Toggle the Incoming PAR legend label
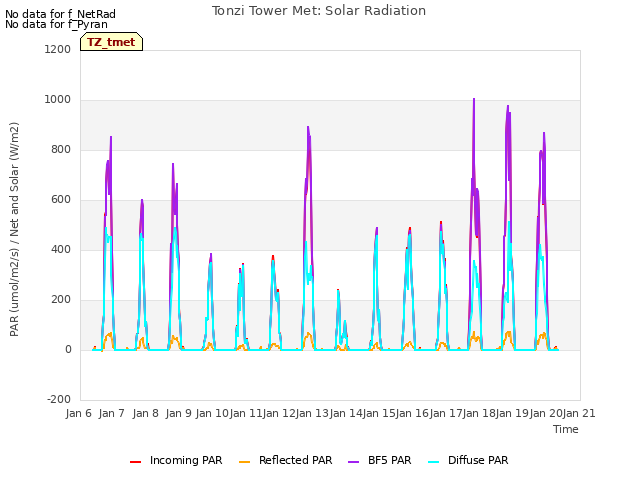Viewport: 640px width, 480px height. (186, 460)
